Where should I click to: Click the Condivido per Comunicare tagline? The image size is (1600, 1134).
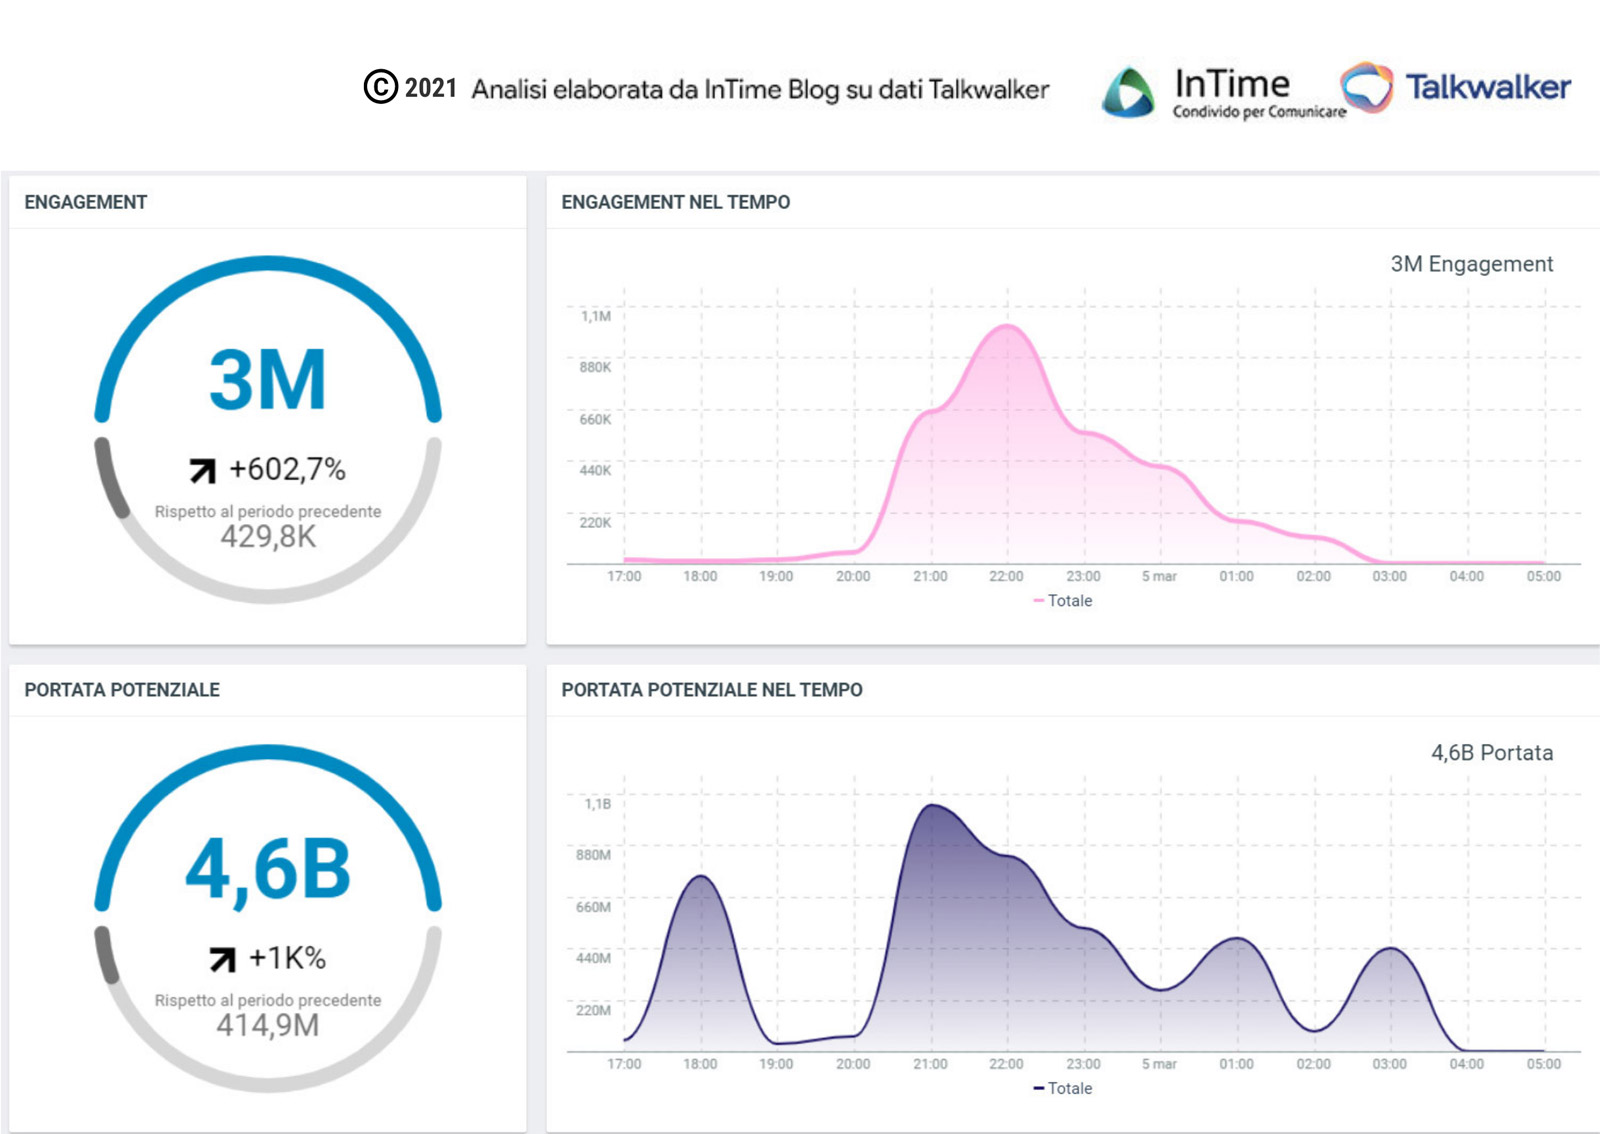click(1259, 112)
